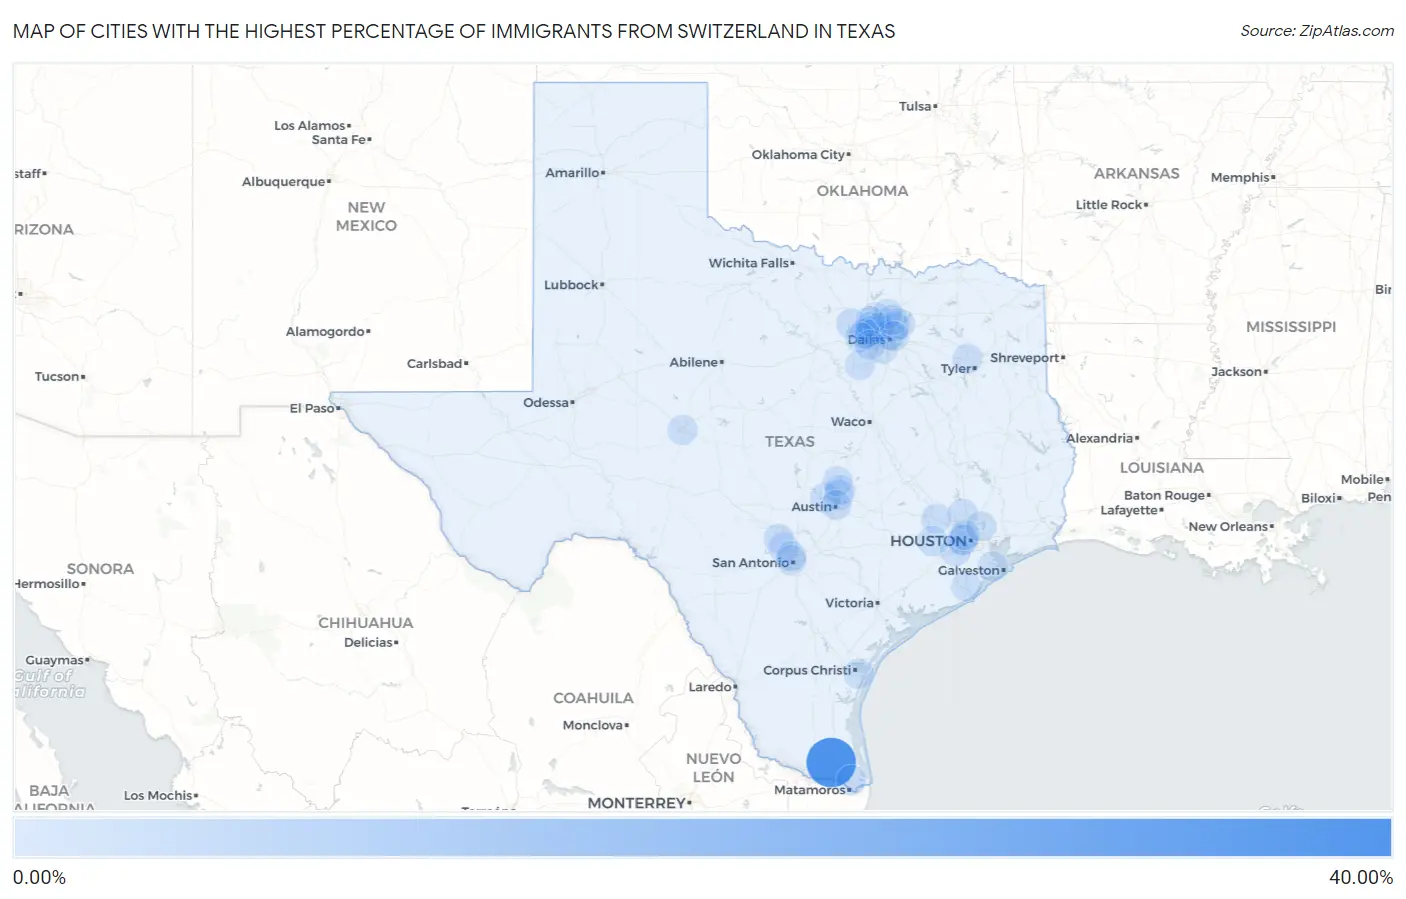The image size is (1406, 899).
Task: Click the bubble near Tyler
Action: point(967,359)
